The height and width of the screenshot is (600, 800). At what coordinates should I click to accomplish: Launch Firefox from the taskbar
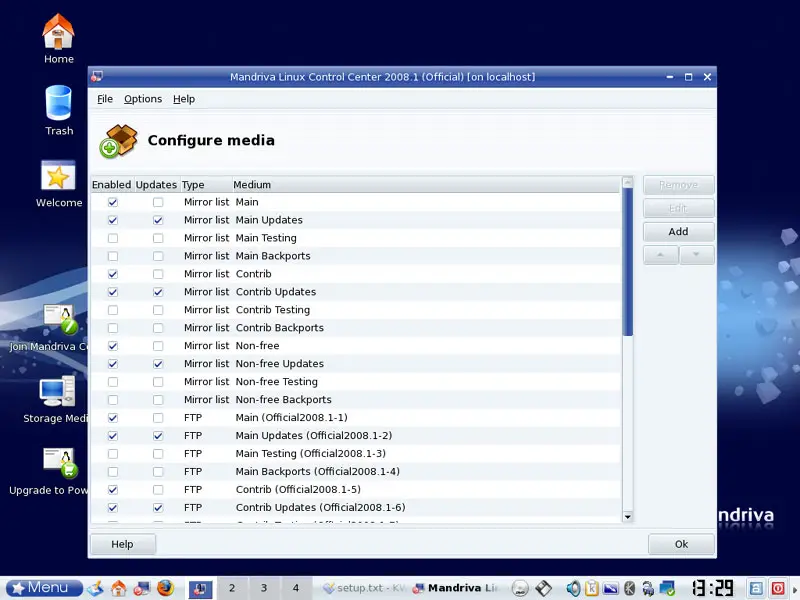[165, 588]
